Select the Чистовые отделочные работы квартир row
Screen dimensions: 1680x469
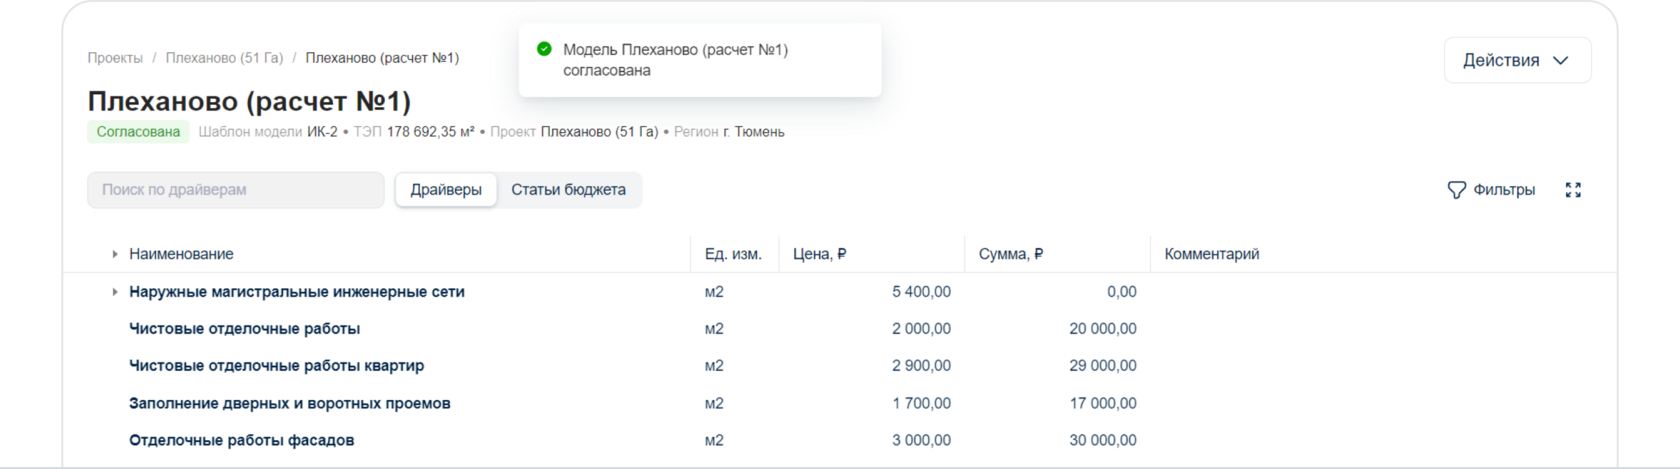276,366
